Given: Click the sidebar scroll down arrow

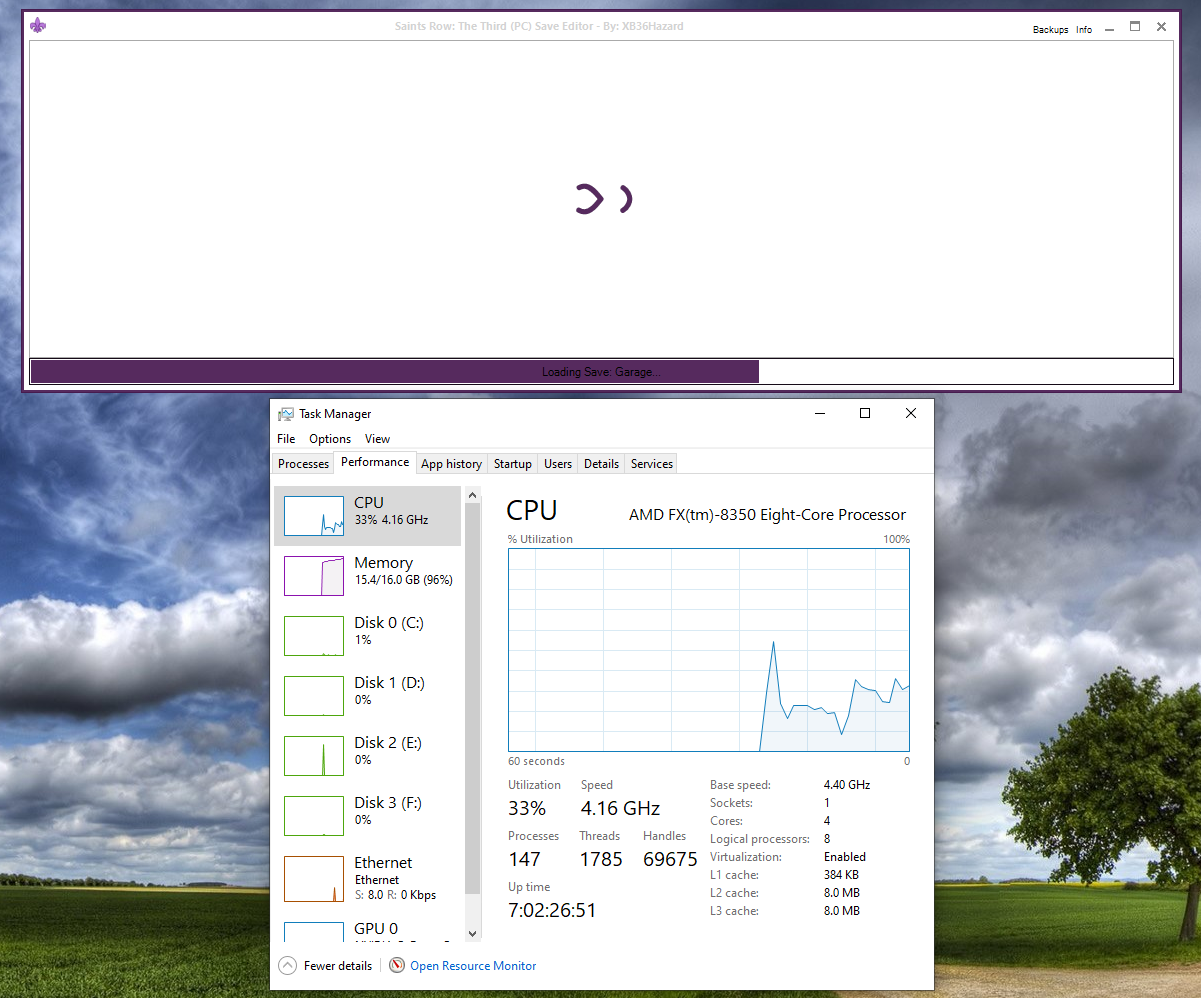Looking at the screenshot, I should click(x=473, y=934).
